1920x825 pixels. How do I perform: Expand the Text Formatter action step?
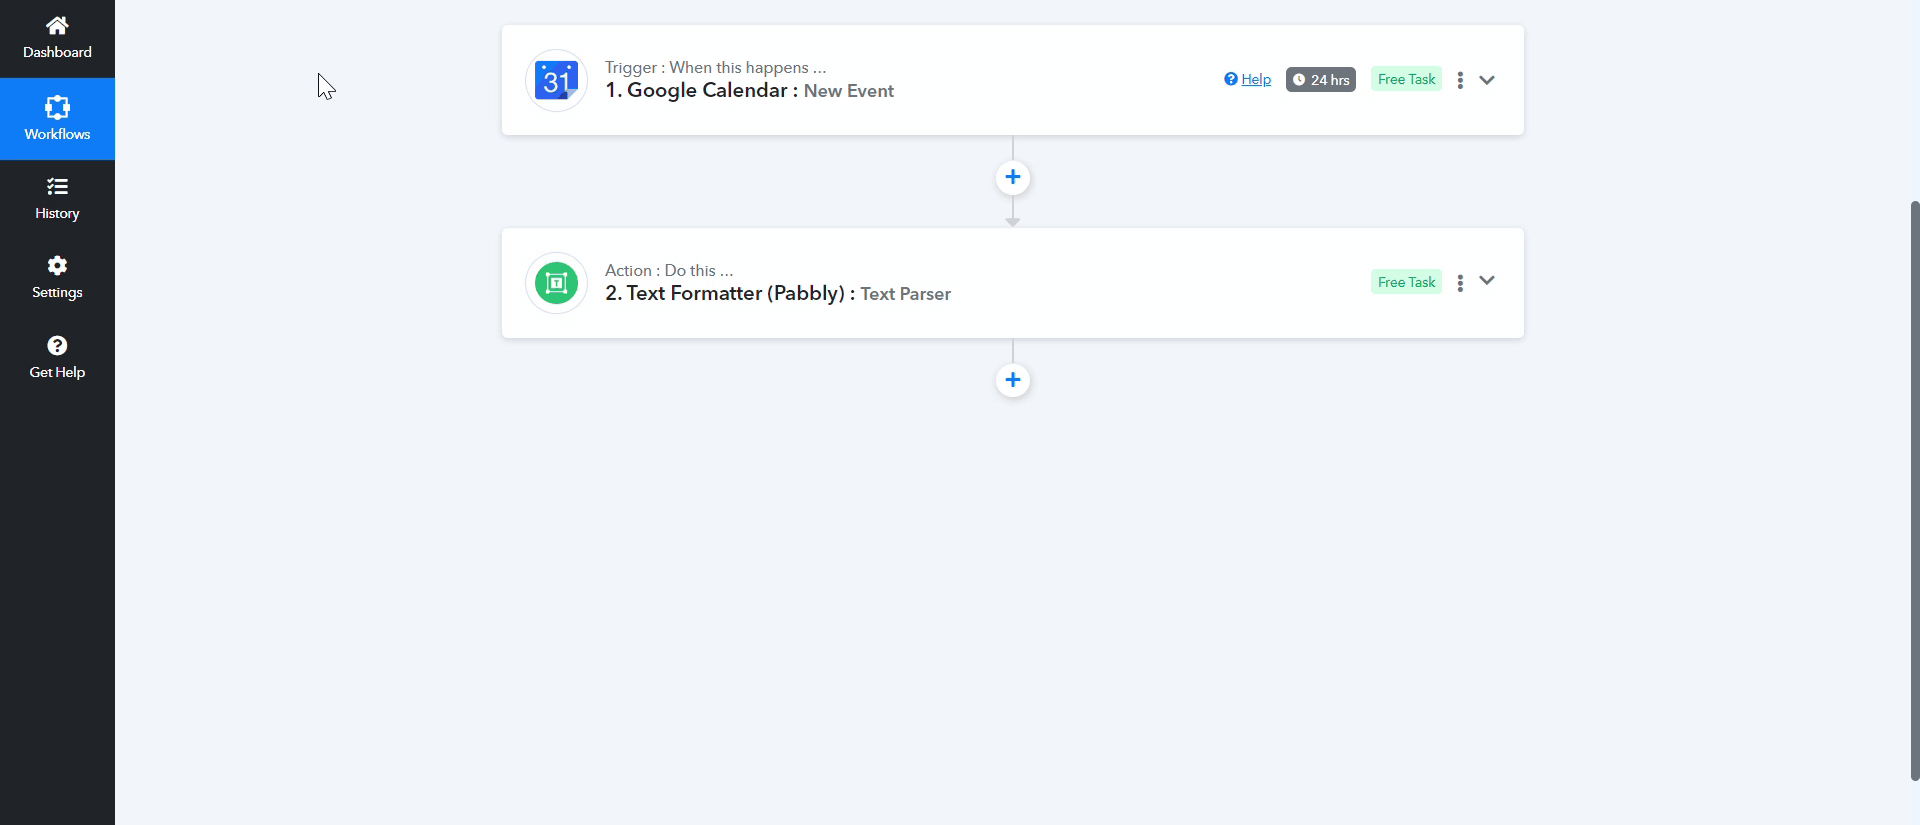point(1487,281)
